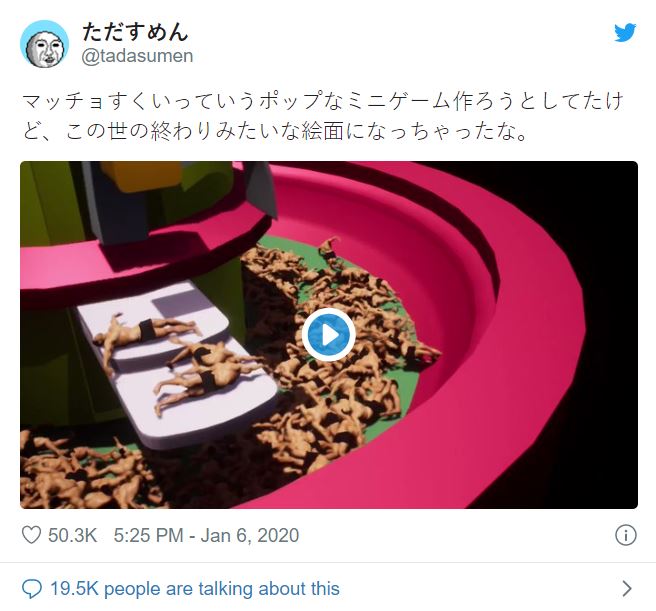
Task: Click the Twitter bird logo
Action: pos(625,33)
